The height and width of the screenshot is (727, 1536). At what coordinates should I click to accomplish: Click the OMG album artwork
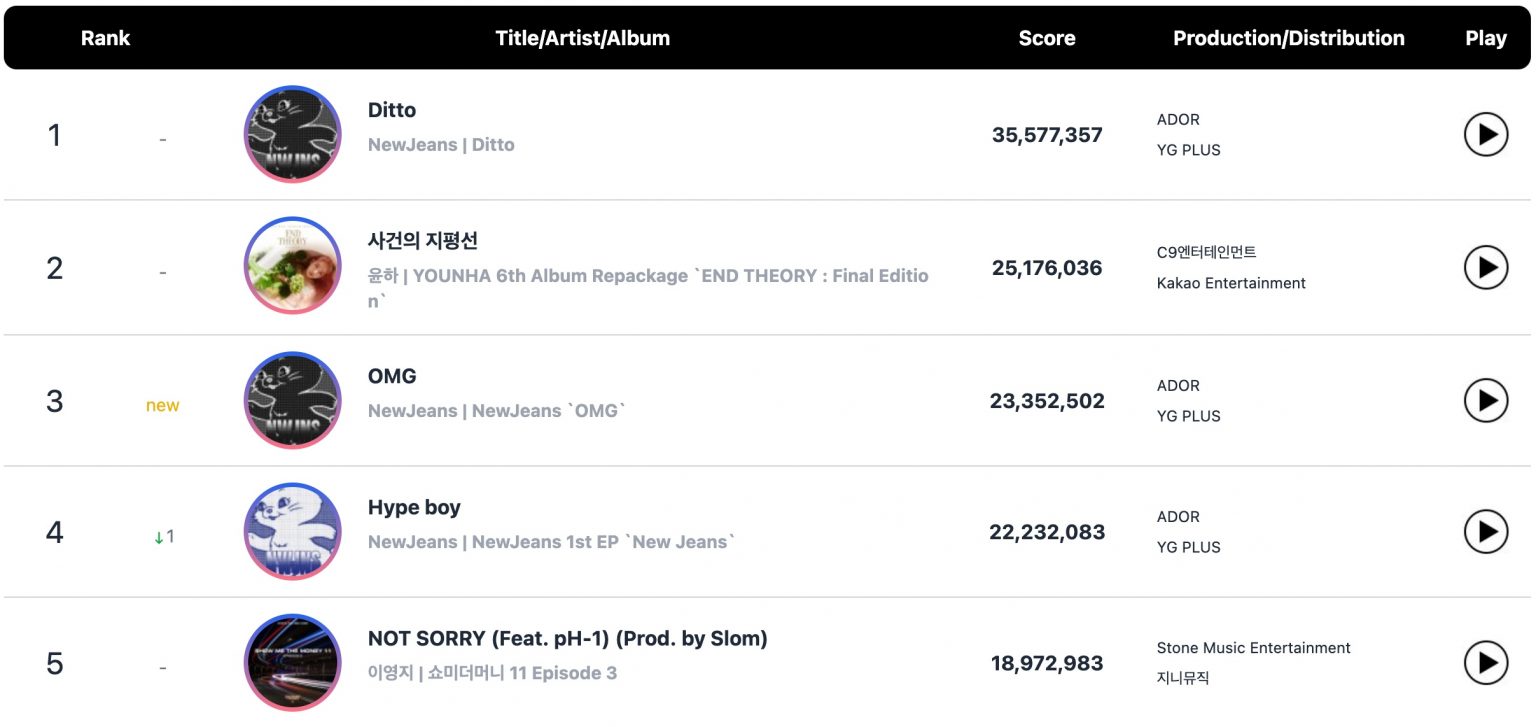coord(292,400)
